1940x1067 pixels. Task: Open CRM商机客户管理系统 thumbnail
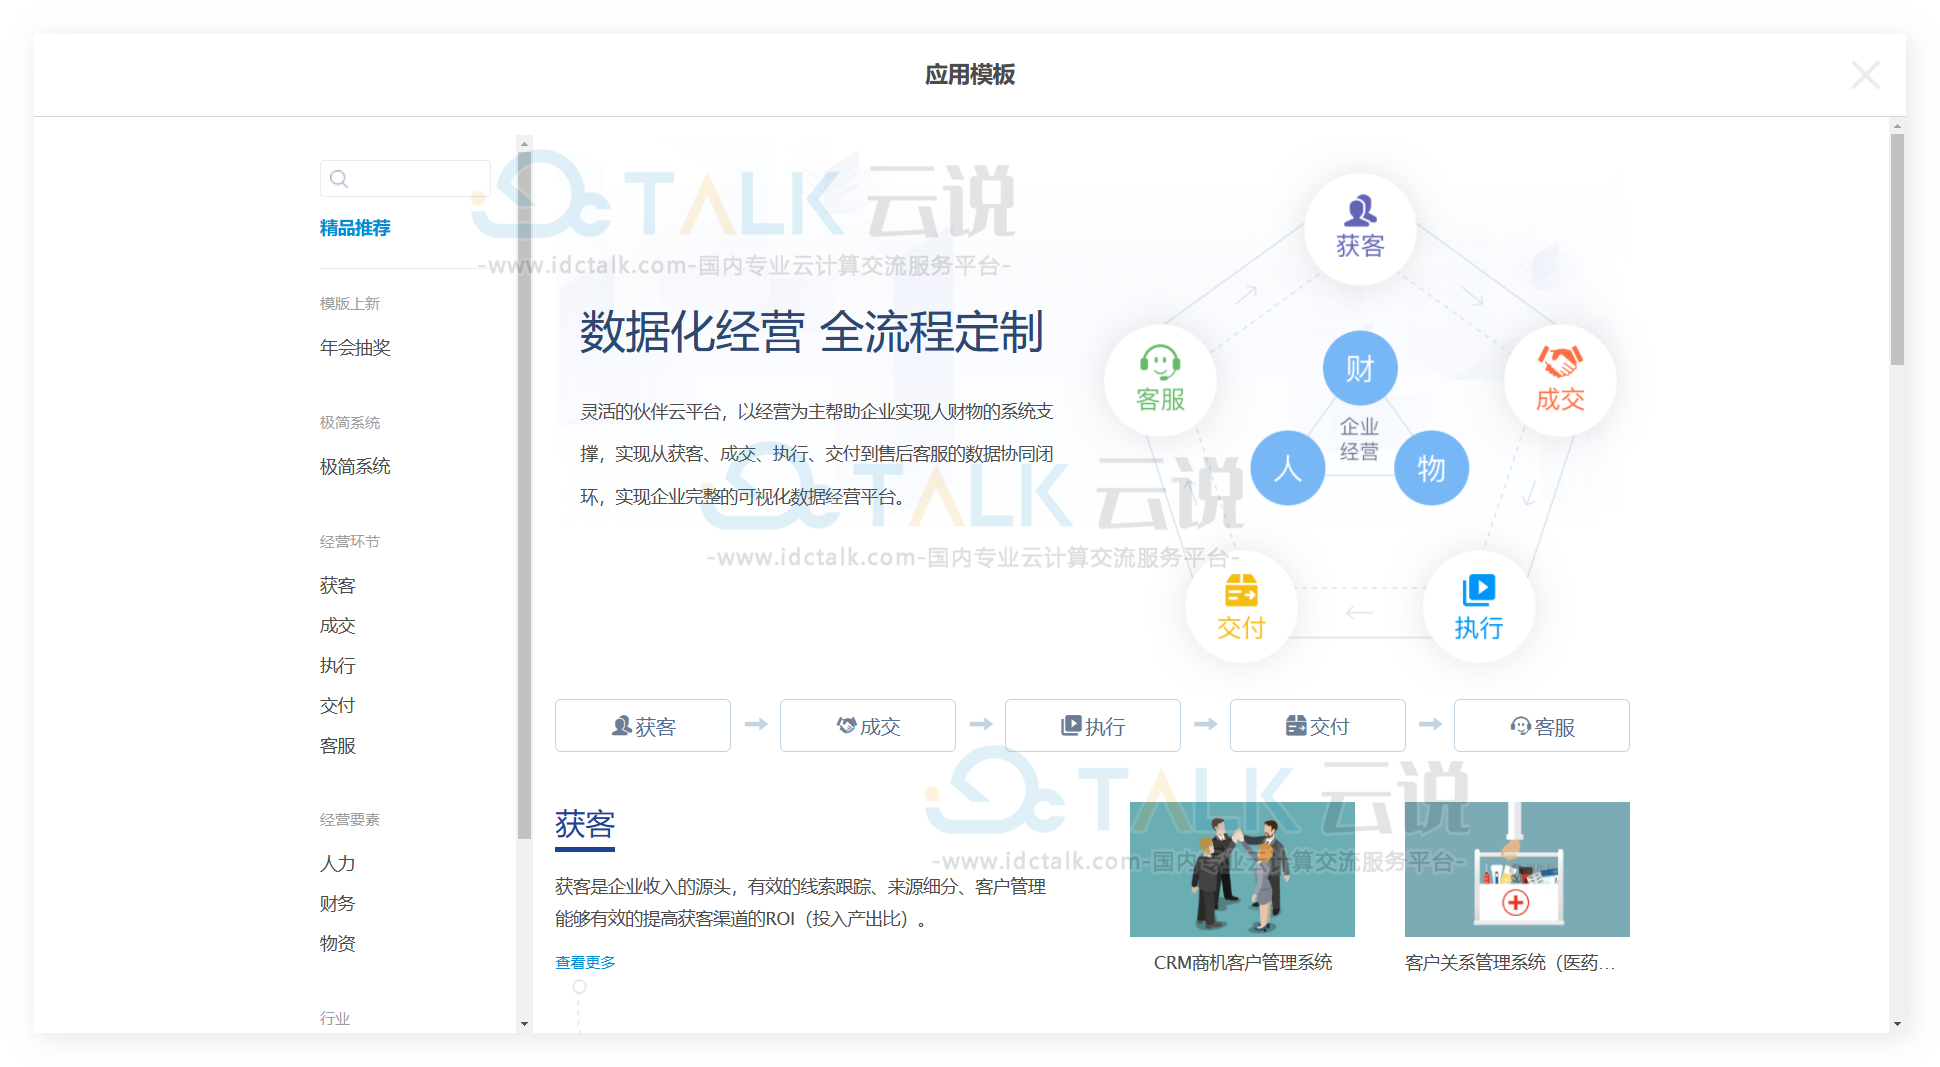(1242, 869)
